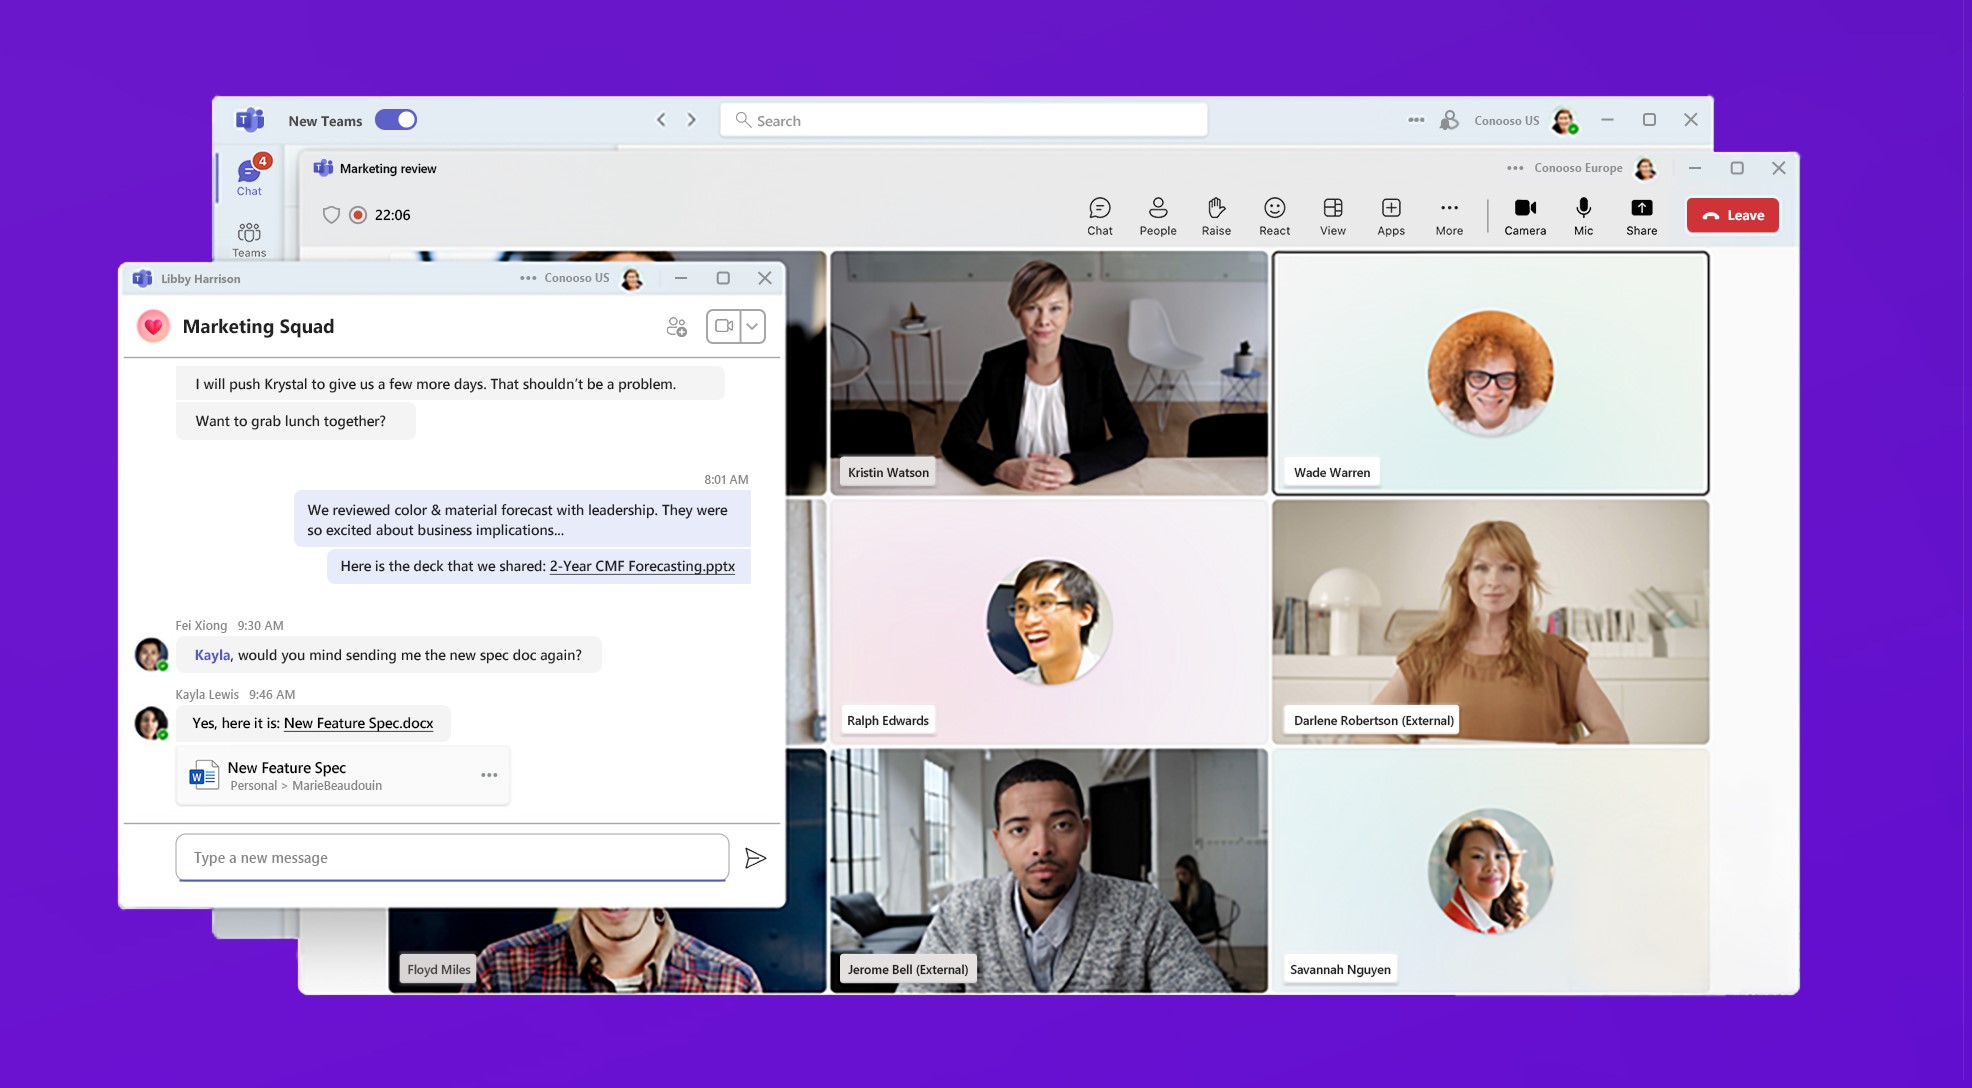This screenshot has width=1972, height=1088.
Task: Show People in the meeting
Action: (x=1158, y=216)
